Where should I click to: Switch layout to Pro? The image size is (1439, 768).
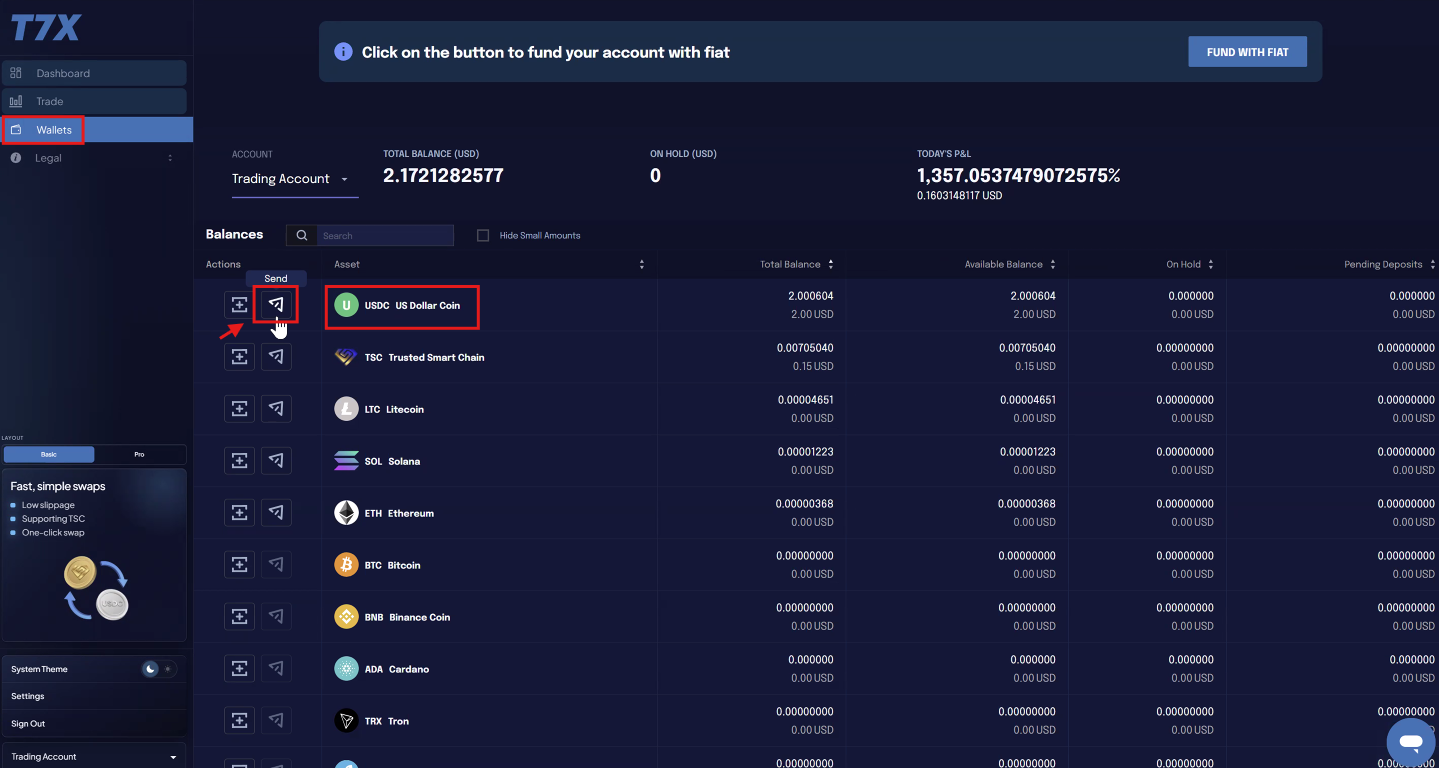pyautogui.click(x=139, y=454)
